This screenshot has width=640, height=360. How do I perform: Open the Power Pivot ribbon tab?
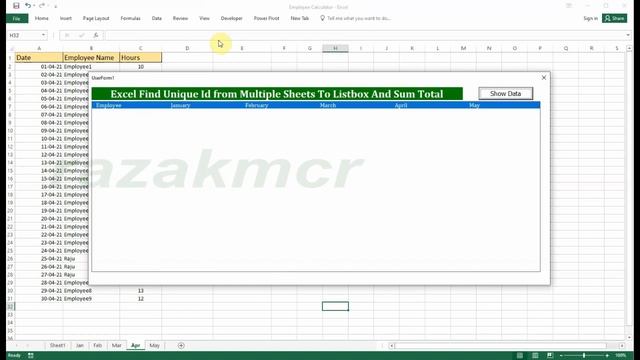point(267,18)
